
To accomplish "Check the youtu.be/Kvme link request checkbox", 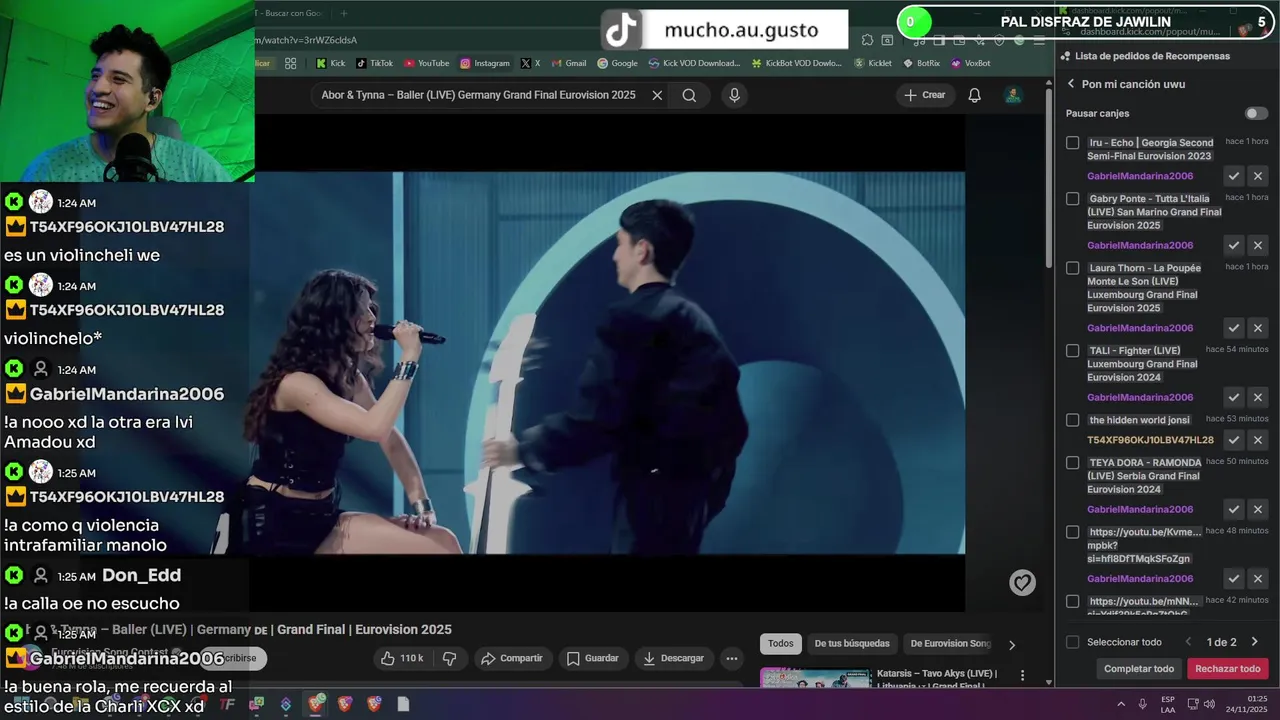I will [x=1072, y=532].
